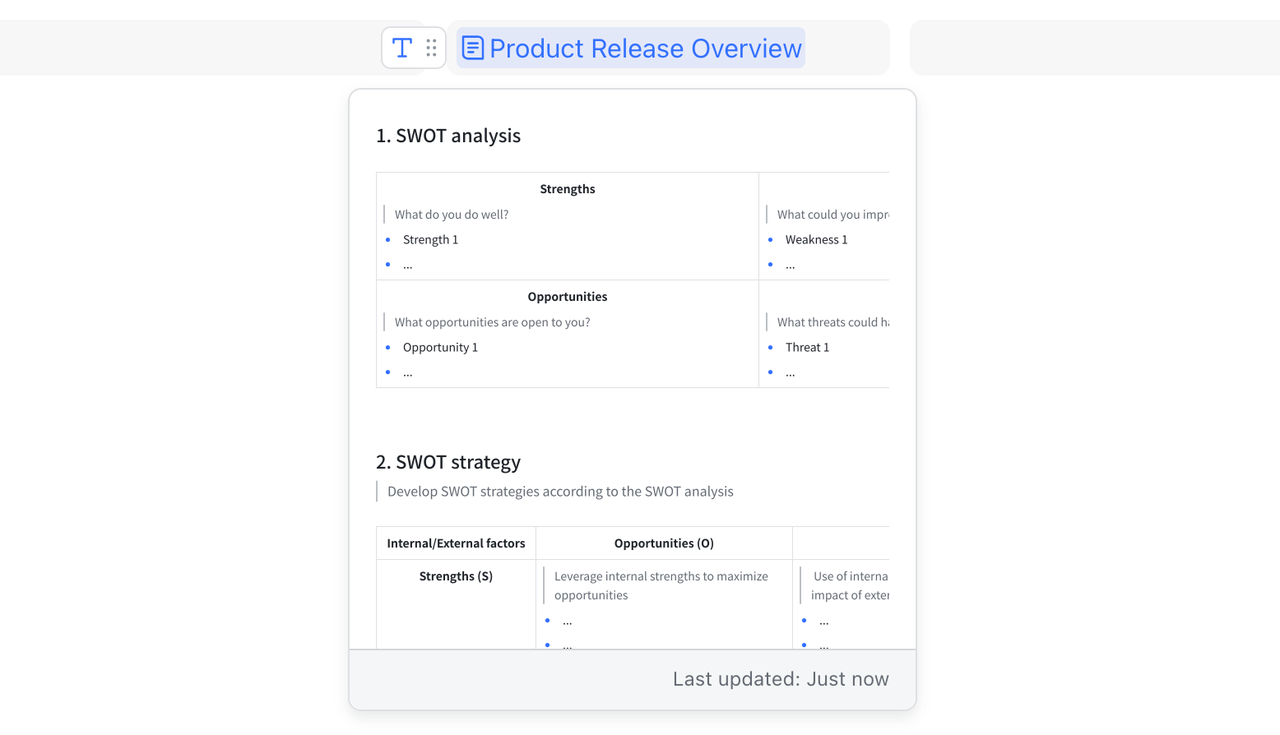This screenshot has height=735, width=1280.
Task: Click the Opportunities (O) column header
Action: pyautogui.click(x=663, y=543)
